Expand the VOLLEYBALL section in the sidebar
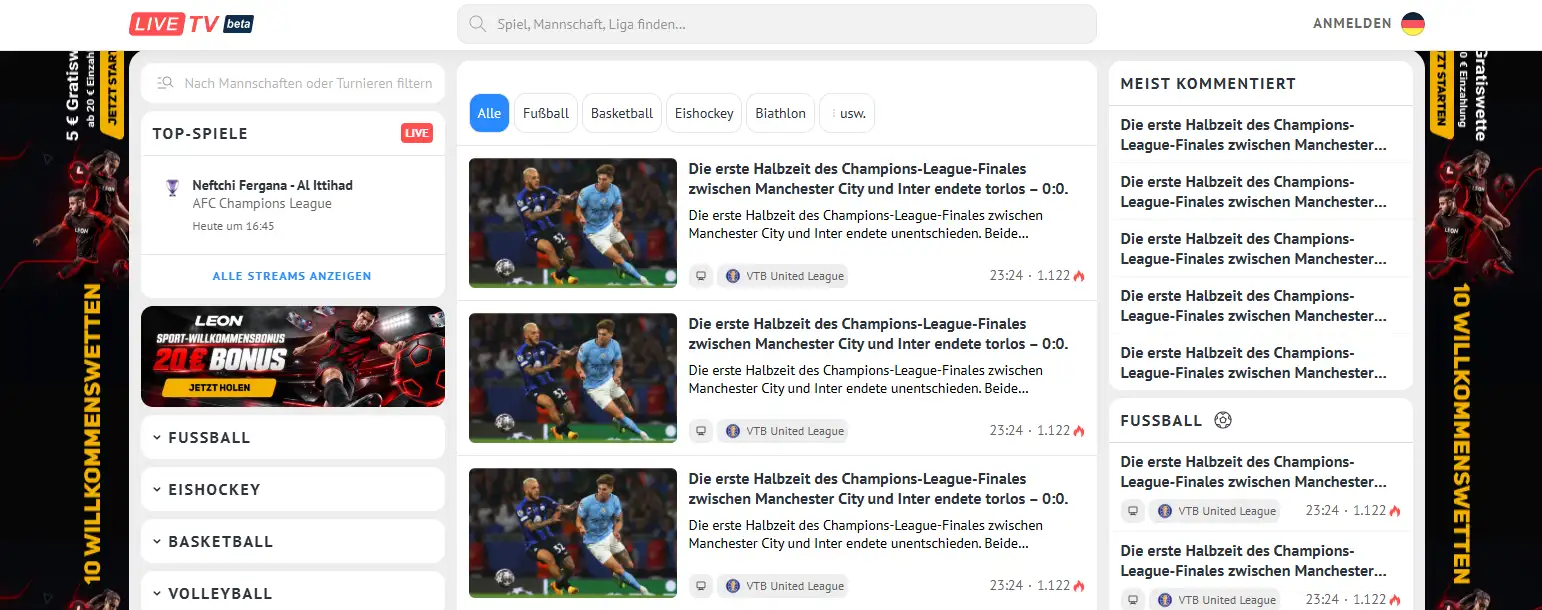 point(293,593)
